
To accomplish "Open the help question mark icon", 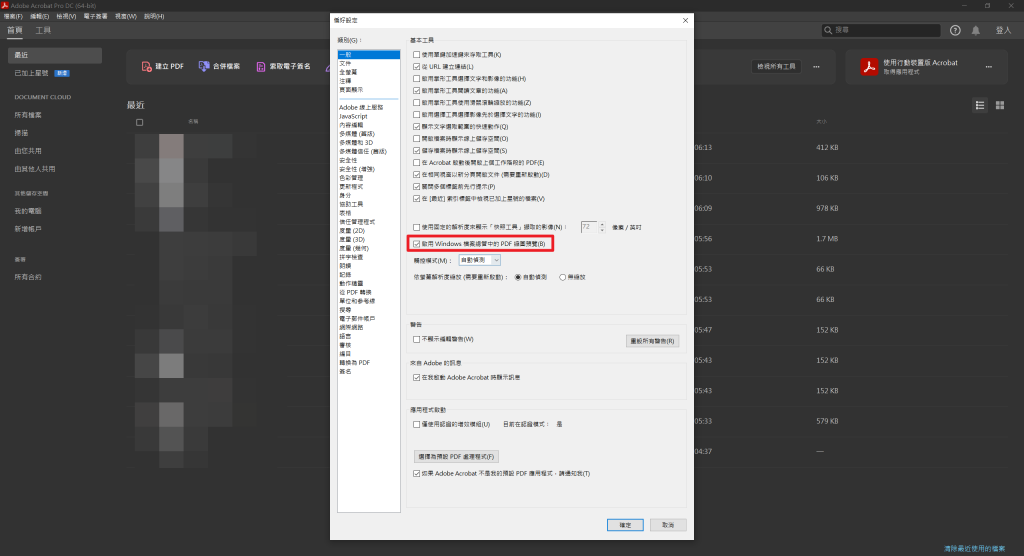I will [955, 30].
